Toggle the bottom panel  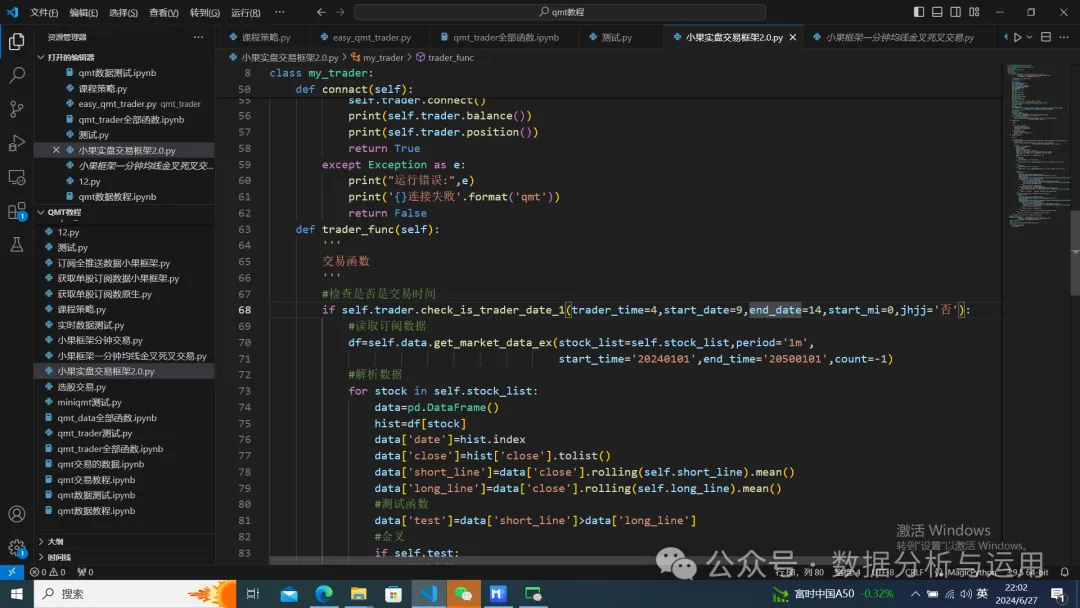(x=937, y=12)
